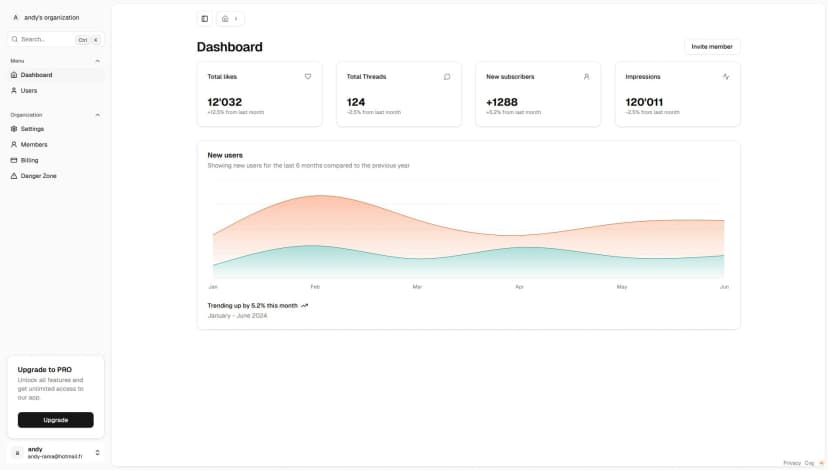Click the 12'032 Total likes value
Viewport: 828px width, 470px height.
coord(224,102)
